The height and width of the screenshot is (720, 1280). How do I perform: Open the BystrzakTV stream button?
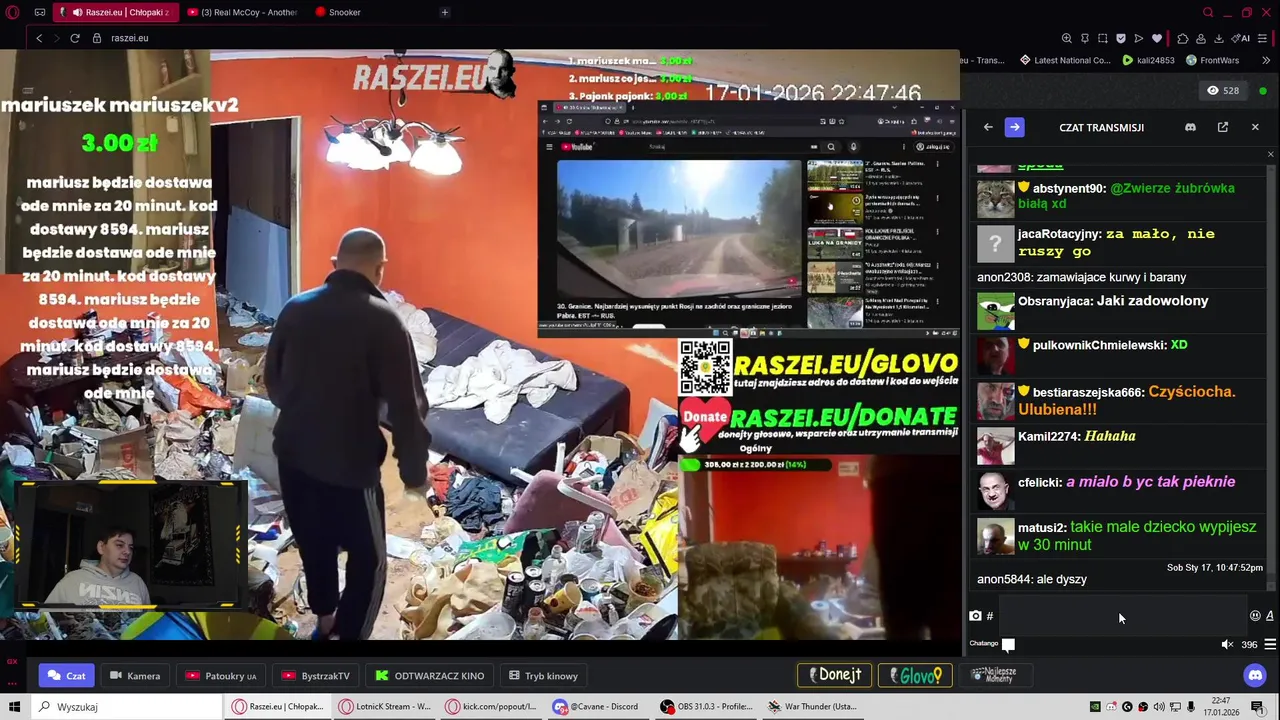click(316, 676)
